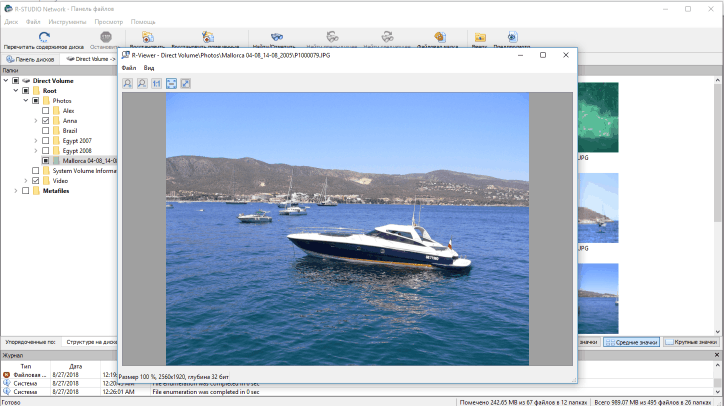The image size is (724, 406).
Task: Open the File Mask toolbar icon
Action: click(x=440, y=37)
